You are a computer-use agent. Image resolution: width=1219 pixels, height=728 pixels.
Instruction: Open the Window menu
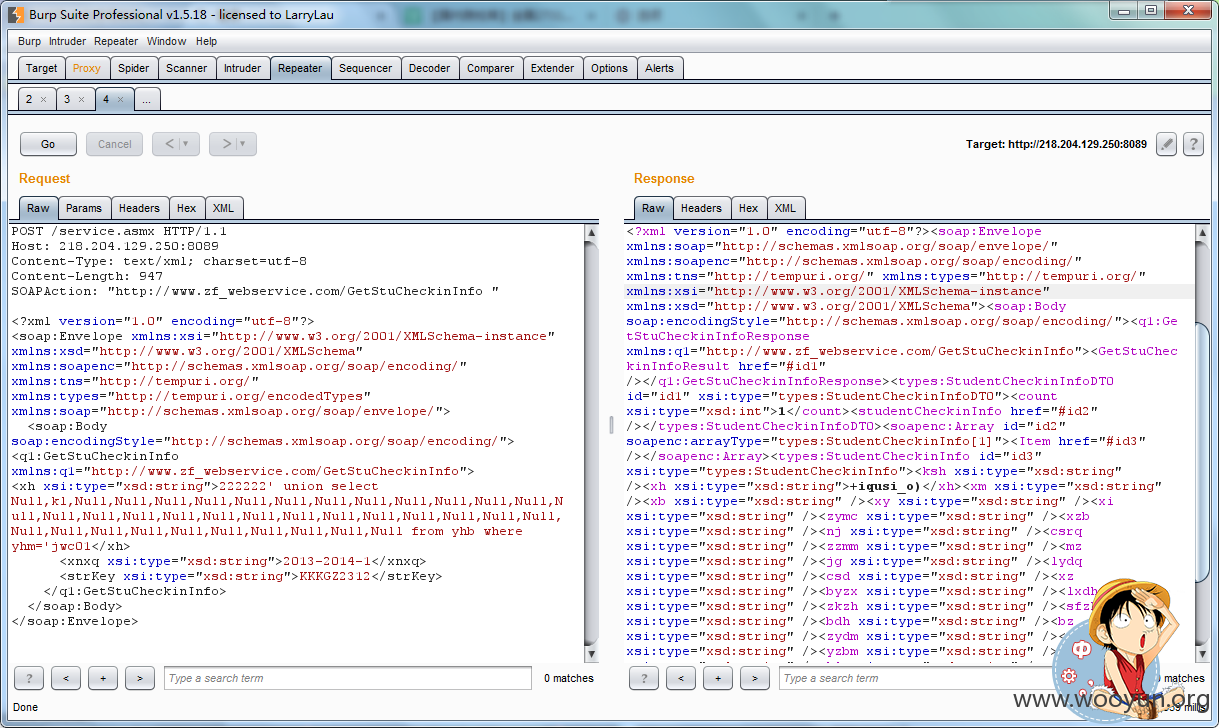coord(166,41)
